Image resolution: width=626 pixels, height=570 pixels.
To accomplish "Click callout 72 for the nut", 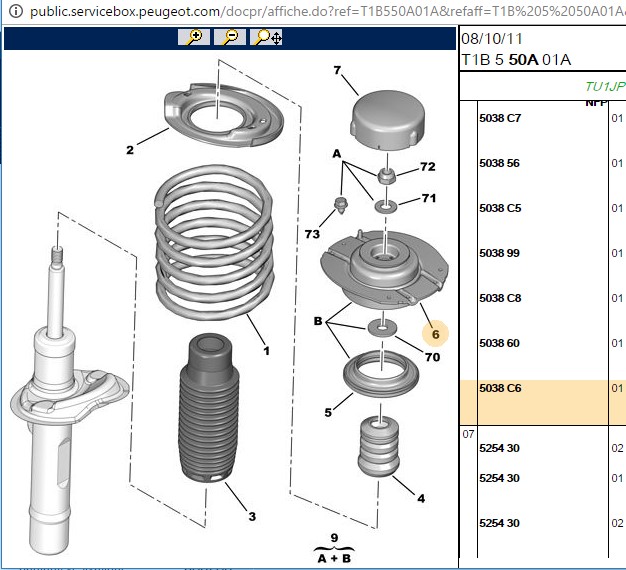I will [428, 166].
